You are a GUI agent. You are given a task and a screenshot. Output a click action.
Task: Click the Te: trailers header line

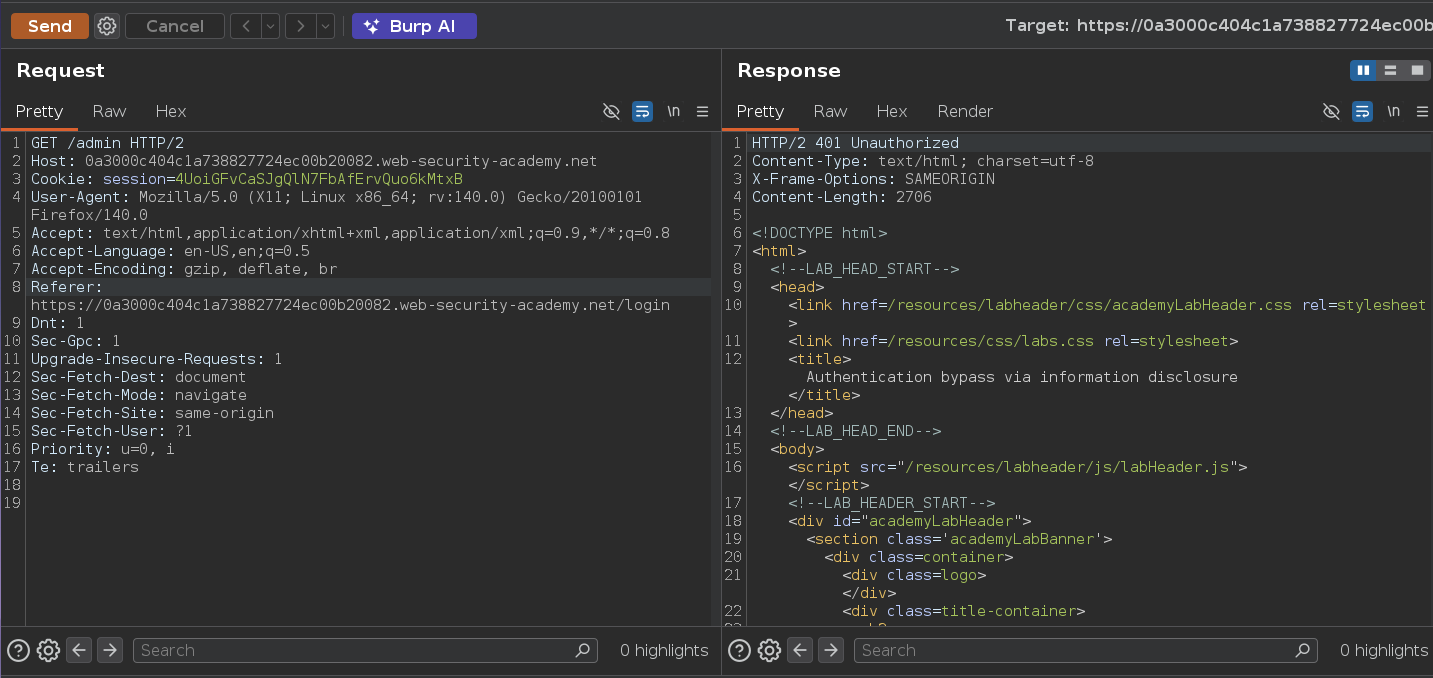click(x=85, y=467)
